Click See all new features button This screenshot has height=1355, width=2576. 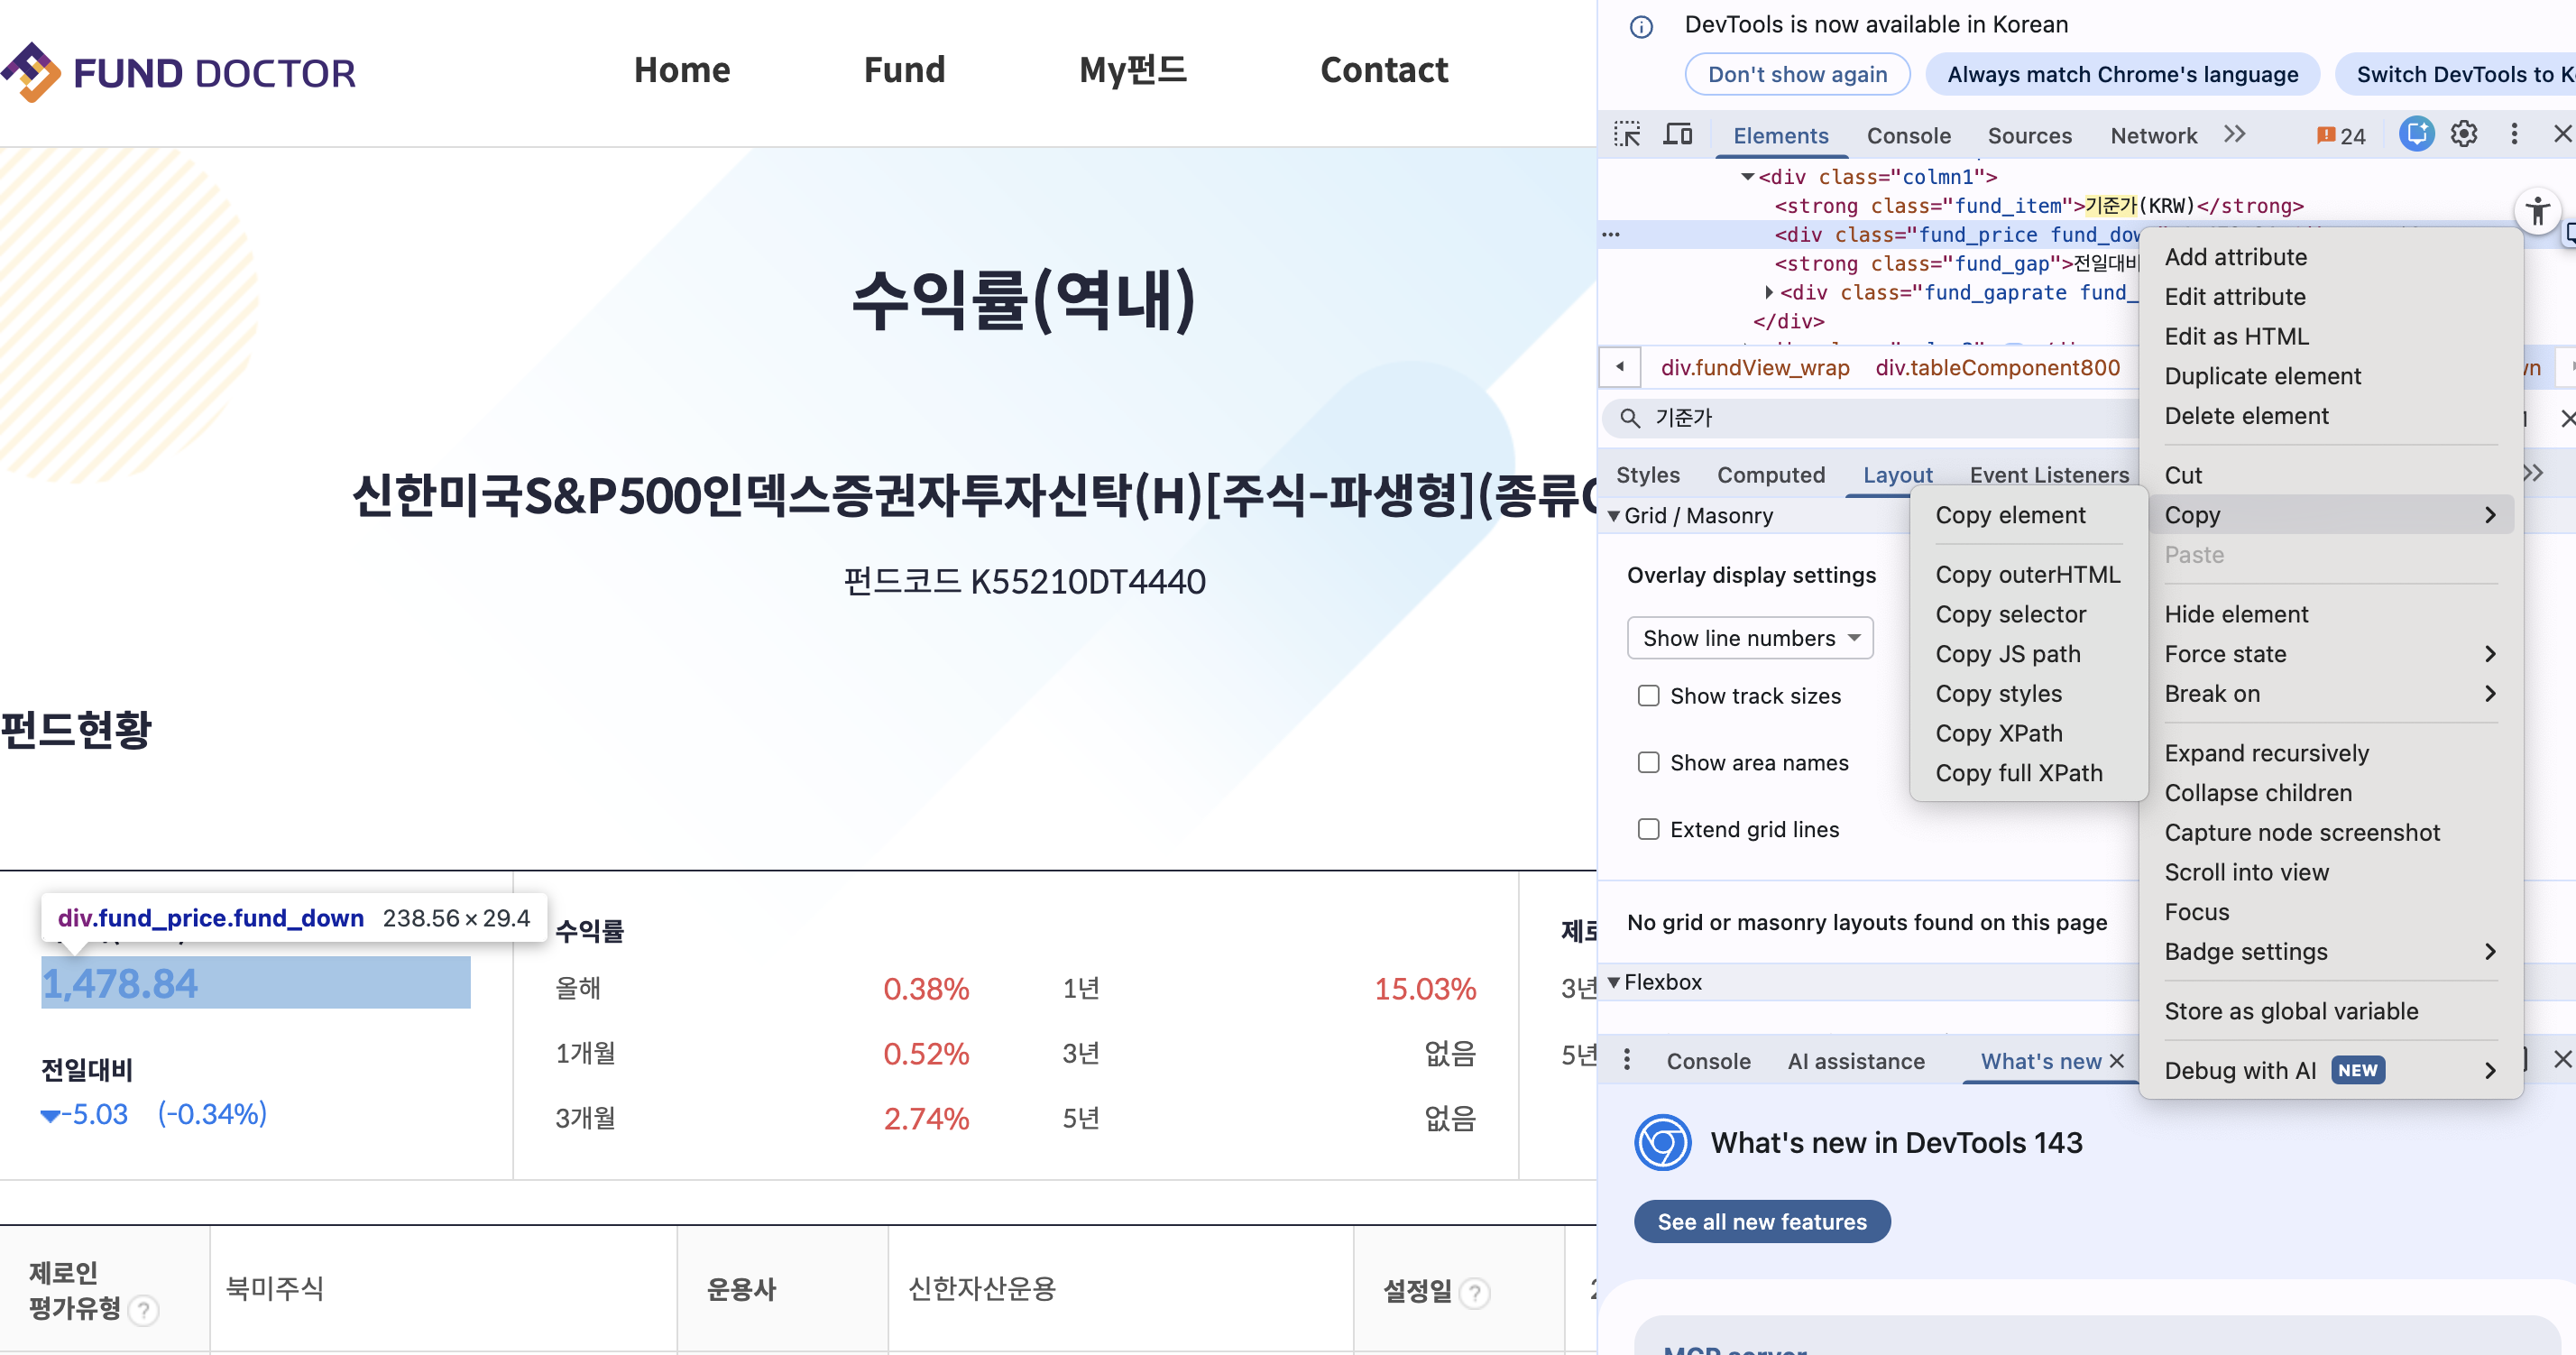tap(1761, 1221)
